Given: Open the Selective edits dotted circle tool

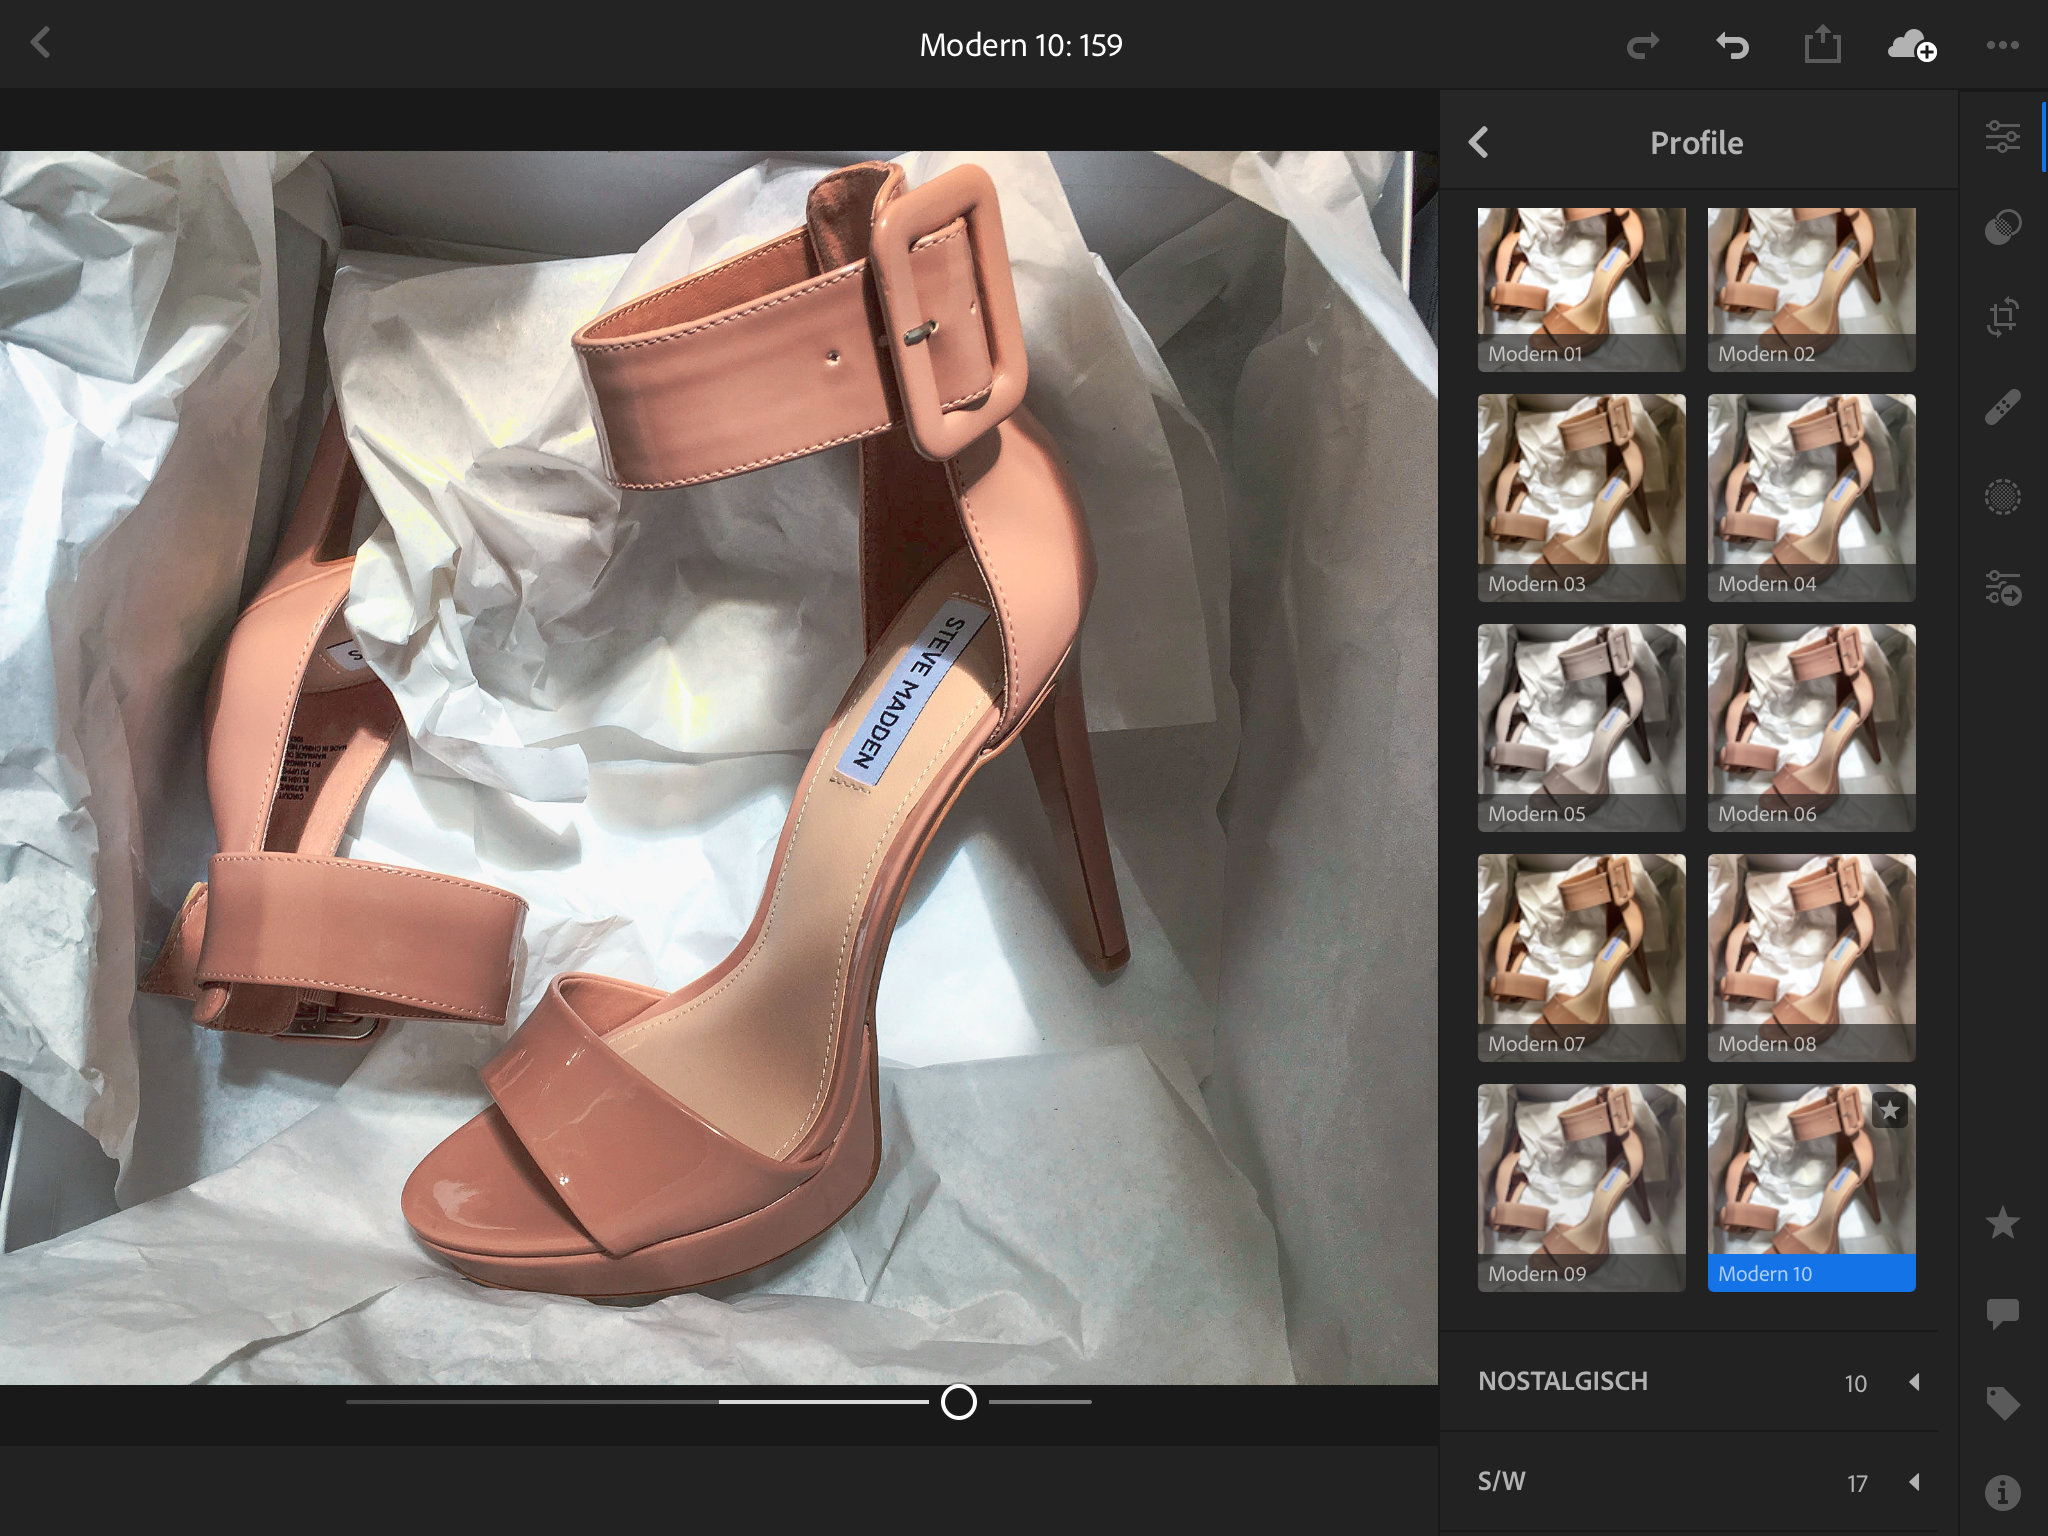Looking at the screenshot, I should pyautogui.click(x=2002, y=497).
